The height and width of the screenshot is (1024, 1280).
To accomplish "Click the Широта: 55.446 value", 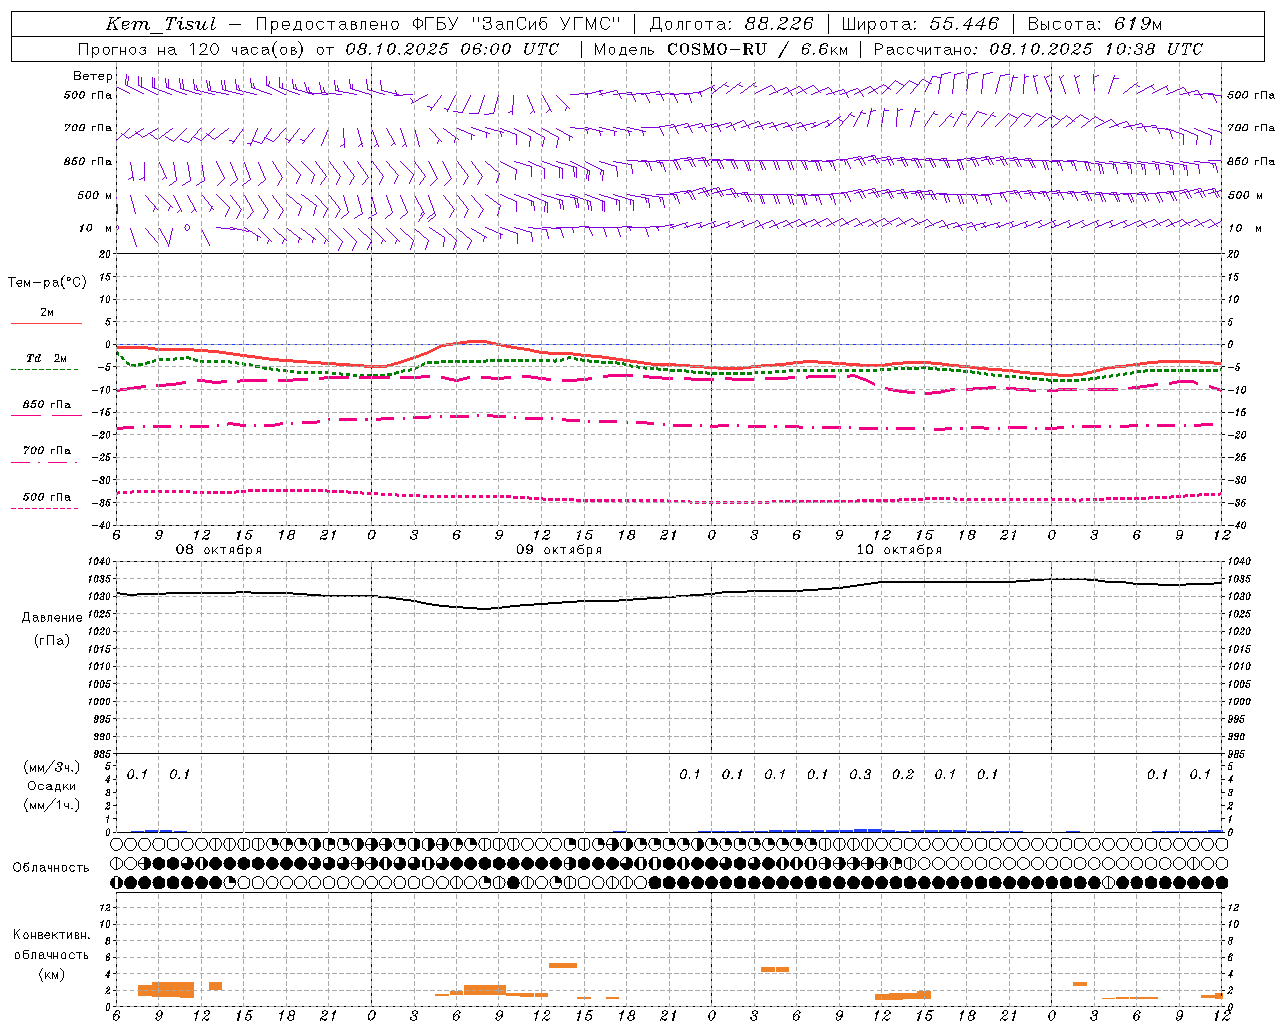I will 920,25.
